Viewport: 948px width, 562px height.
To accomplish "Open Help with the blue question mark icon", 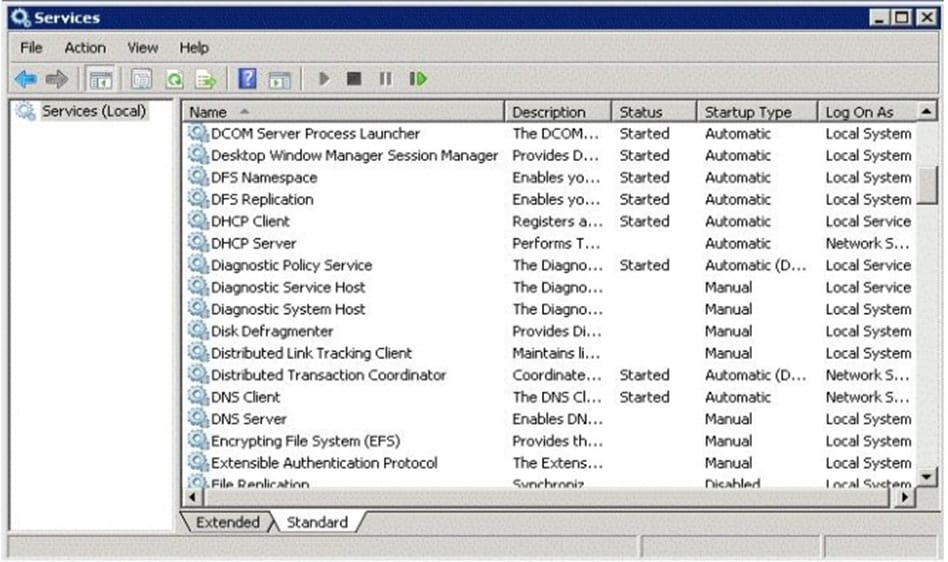I will [x=247, y=79].
